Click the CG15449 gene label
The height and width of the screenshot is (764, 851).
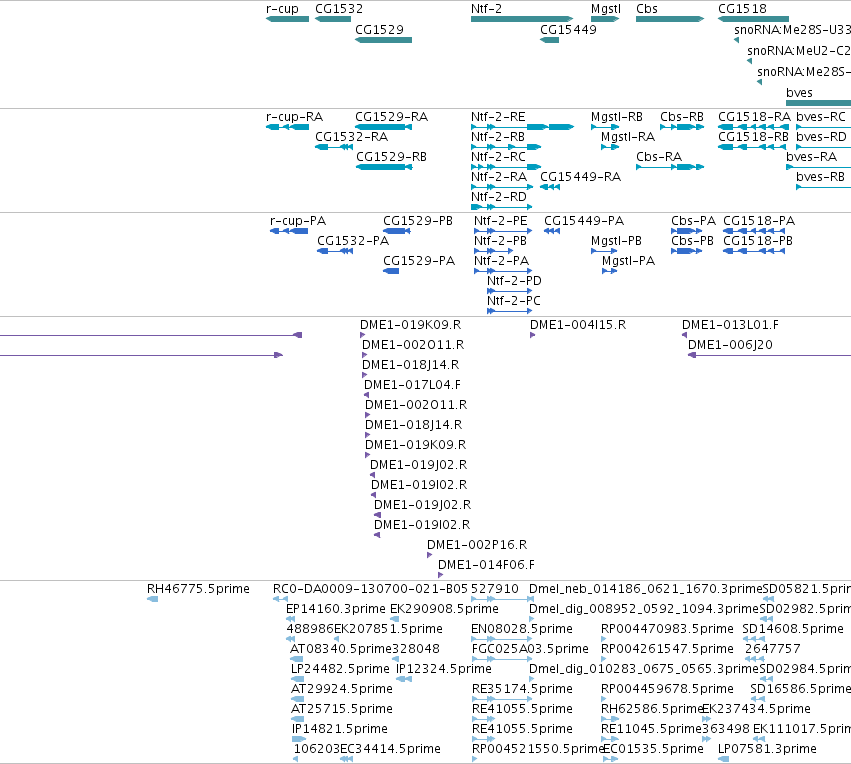[x=568, y=29]
